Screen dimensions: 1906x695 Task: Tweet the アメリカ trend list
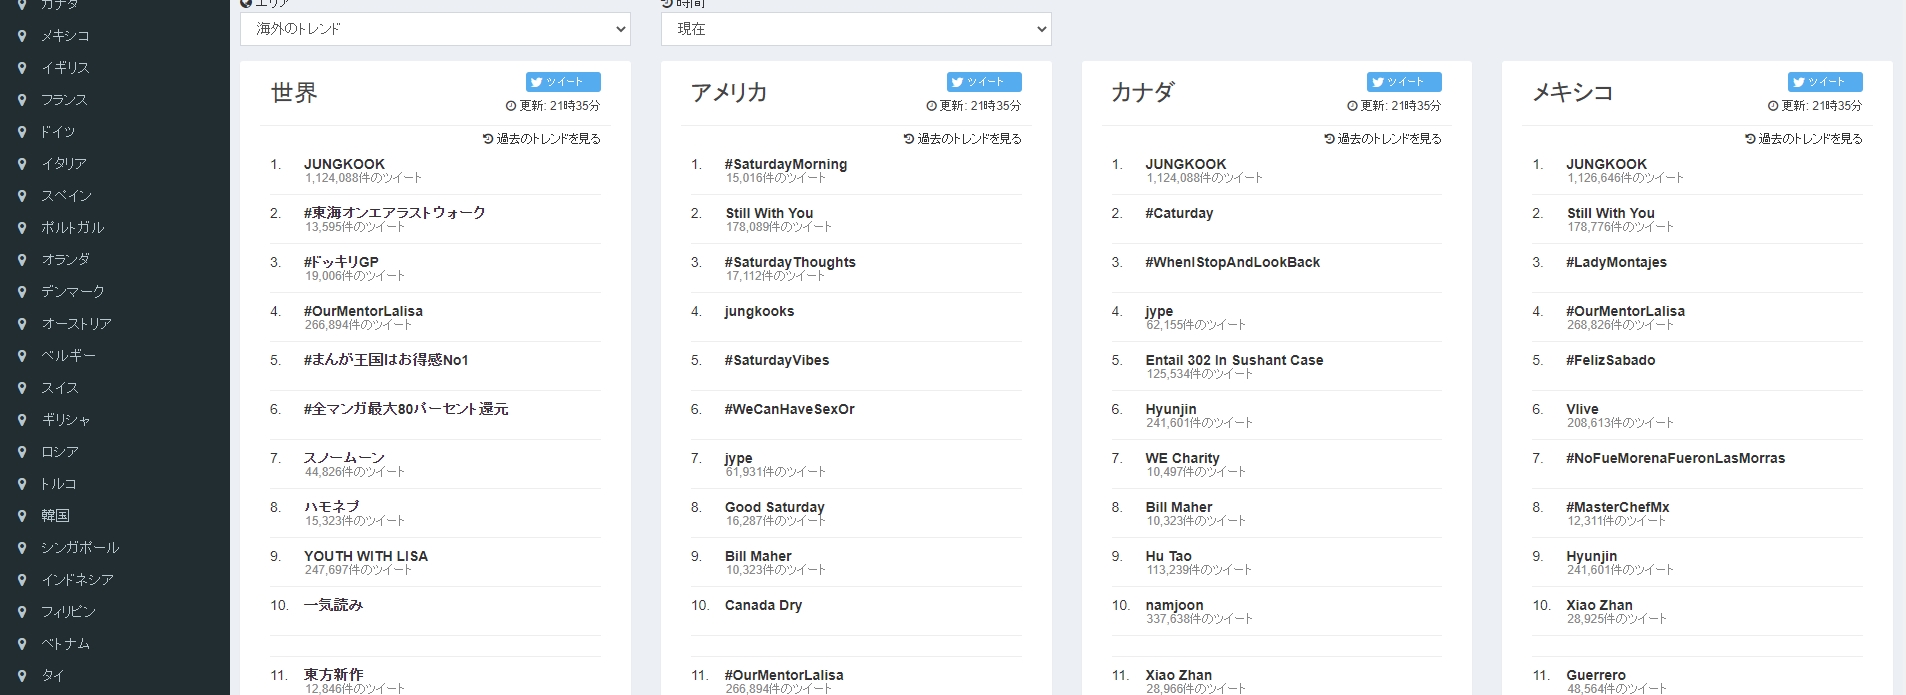click(x=984, y=82)
